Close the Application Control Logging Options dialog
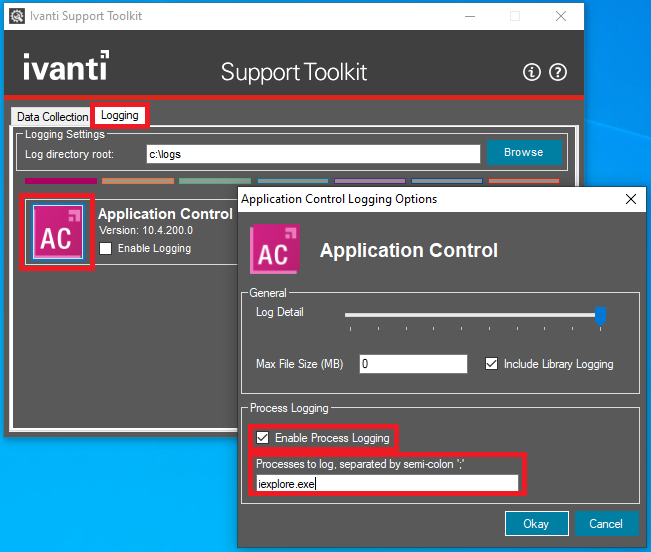 [630, 199]
